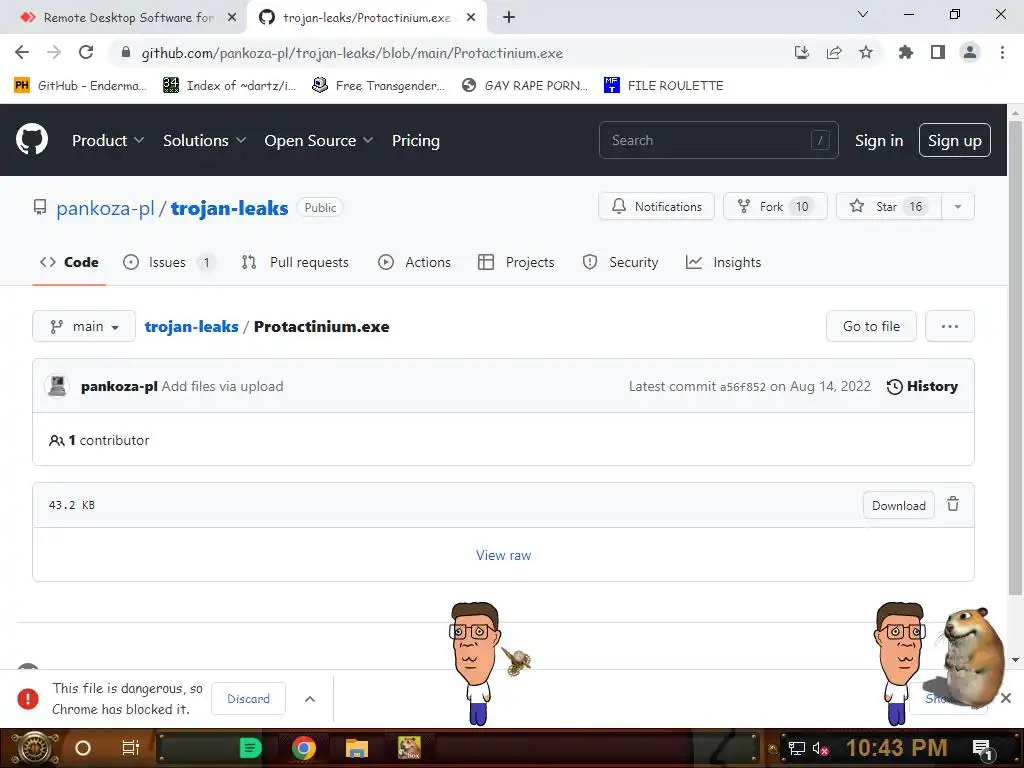Open Task View on the taskbar
1024x768 pixels.
[131, 748]
